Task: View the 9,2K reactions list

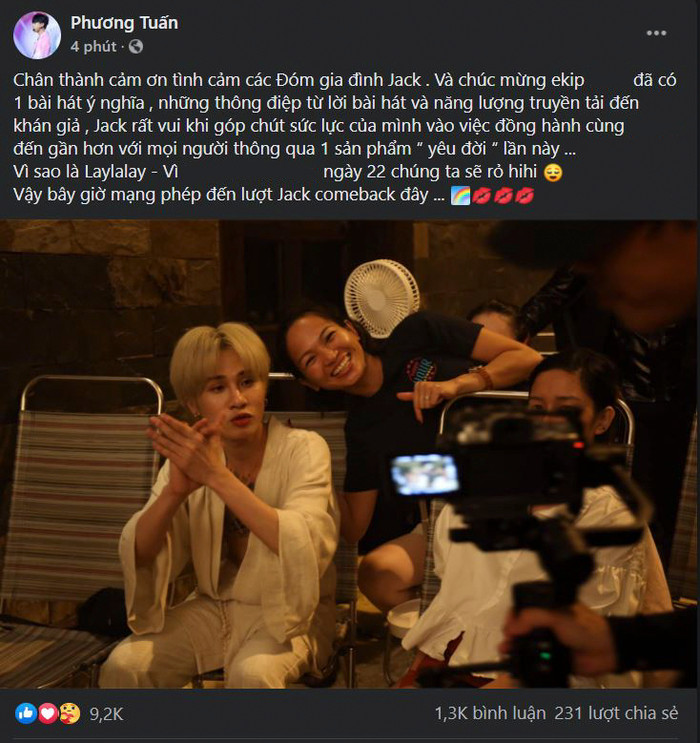Action: pos(105,713)
